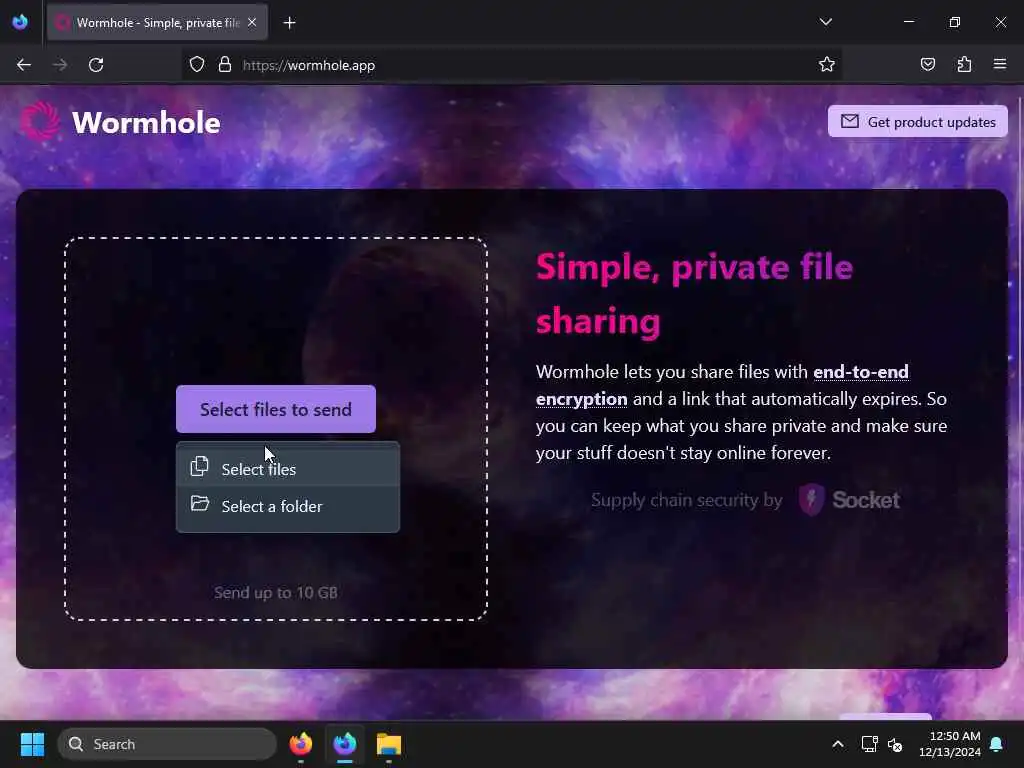Screen dimensions: 1024x768
Task: Click the taskbar Search box
Action: click(167, 744)
